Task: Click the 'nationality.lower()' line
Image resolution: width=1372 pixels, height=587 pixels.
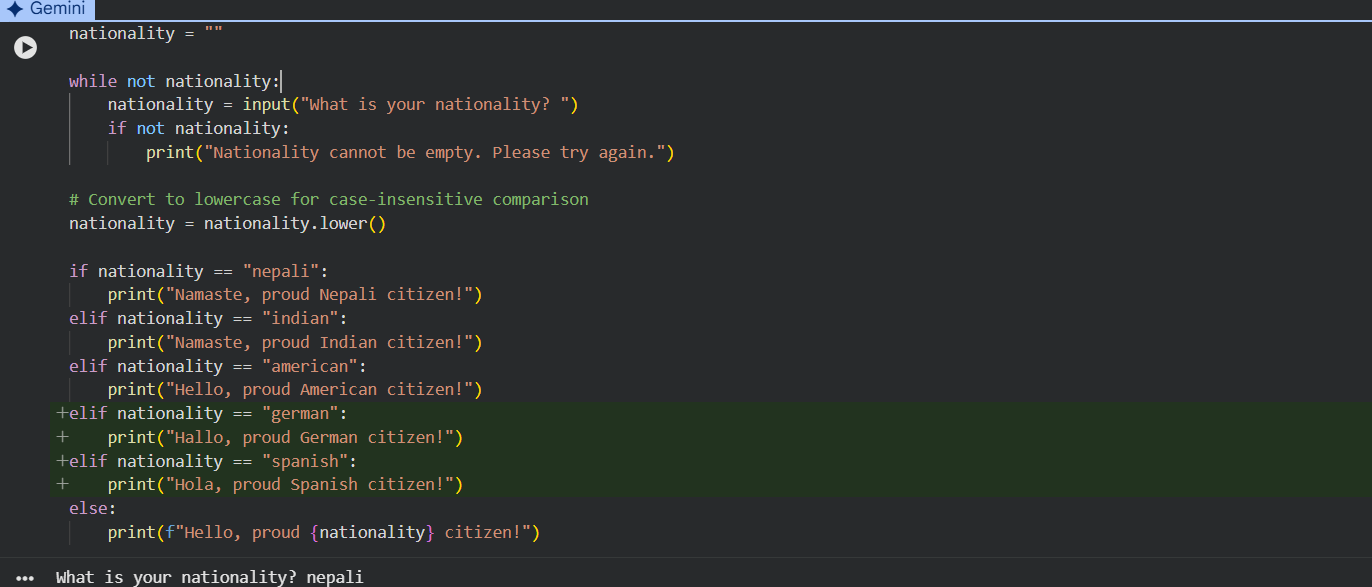Action: [227, 223]
